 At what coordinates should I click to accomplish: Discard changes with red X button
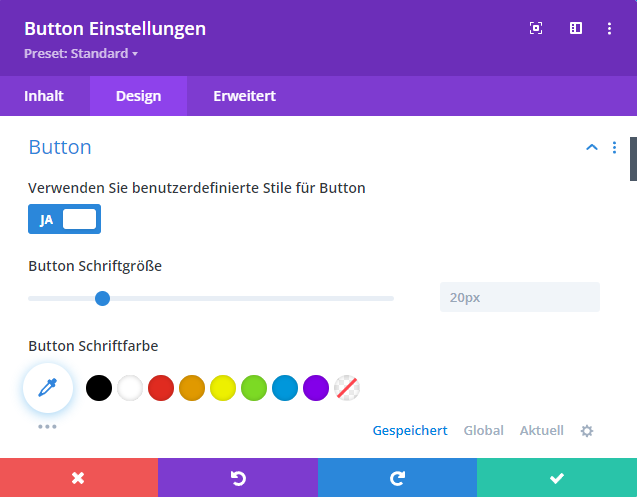[x=79, y=478]
